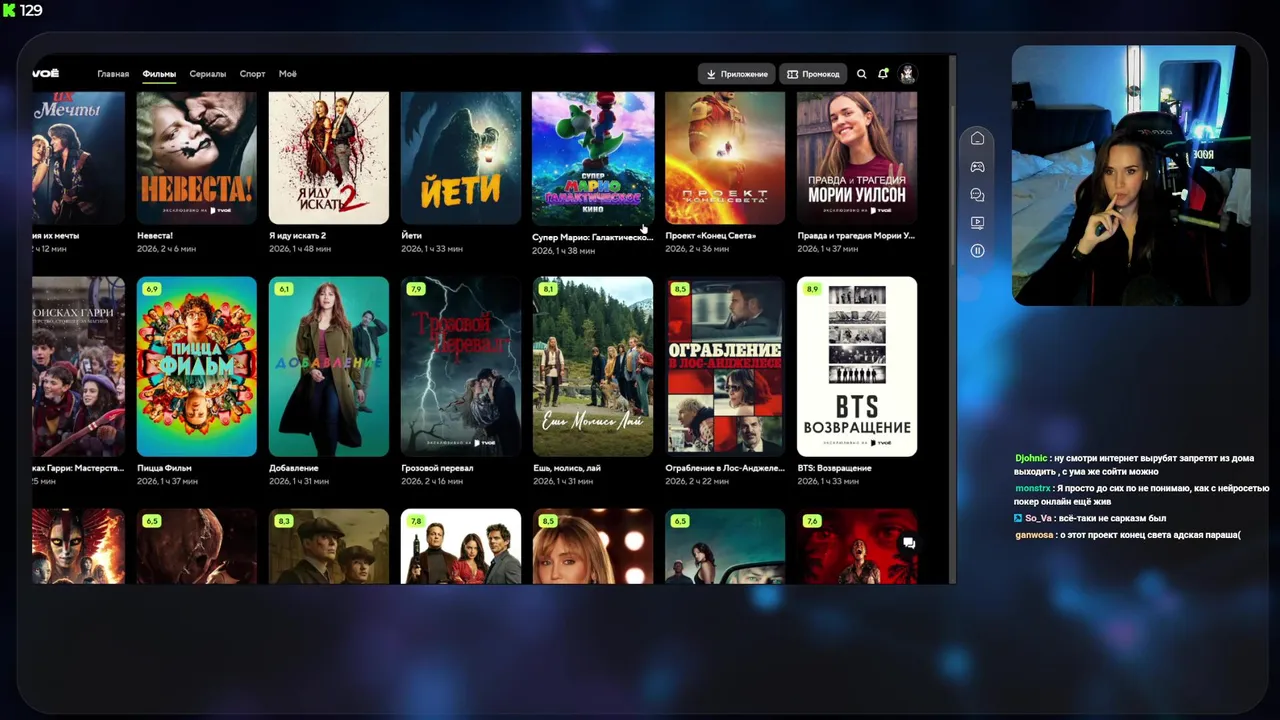The height and width of the screenshot is (720, 1280).
Task: Click the title 'BTS: Возвращение'
Action: coord(834,468)
